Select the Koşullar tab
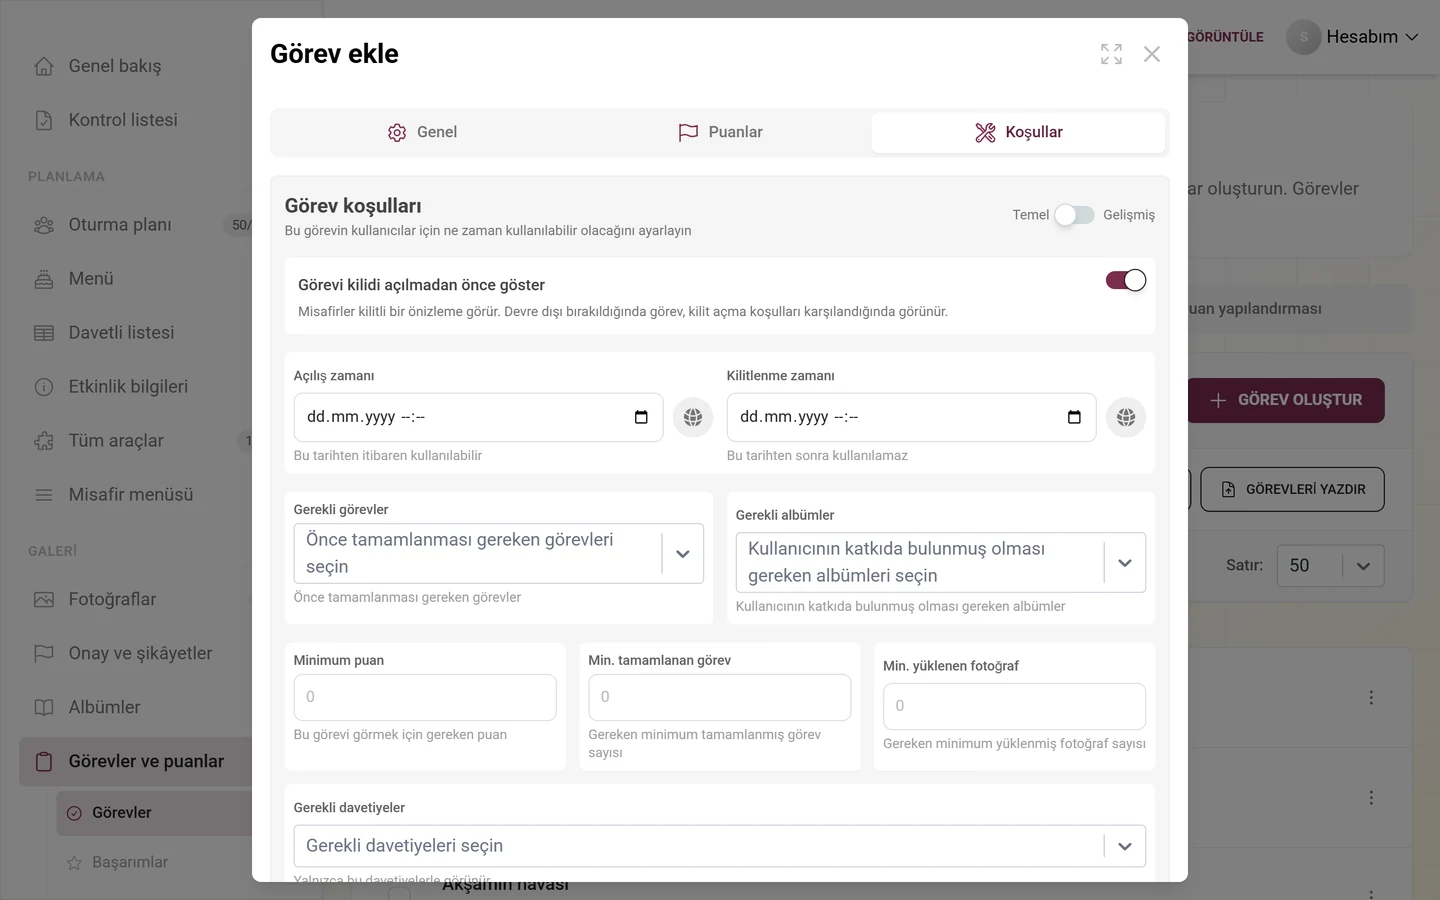The height and width of the screenshot is (900, 1440). (1018, 132)
